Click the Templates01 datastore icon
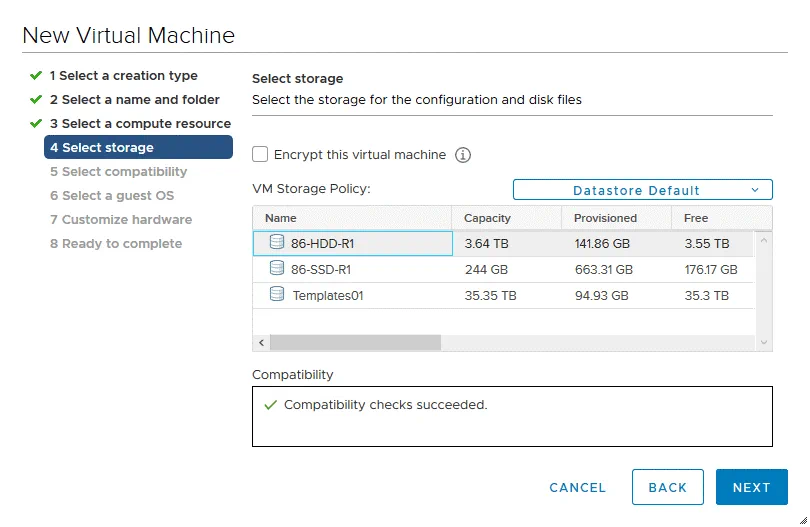This screenshot has height=527, width=810. pyautogui.click(x=277, y=295)
